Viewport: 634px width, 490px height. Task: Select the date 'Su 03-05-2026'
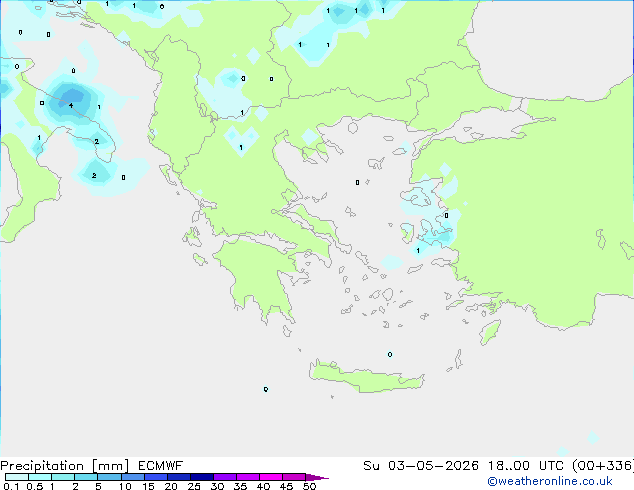point(421,466)
